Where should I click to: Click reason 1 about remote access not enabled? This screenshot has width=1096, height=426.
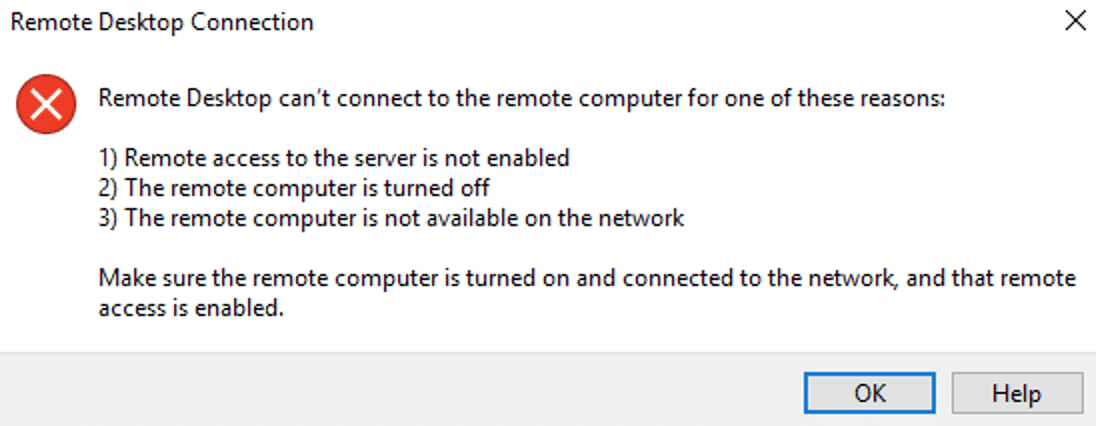(x=334, y=159)
